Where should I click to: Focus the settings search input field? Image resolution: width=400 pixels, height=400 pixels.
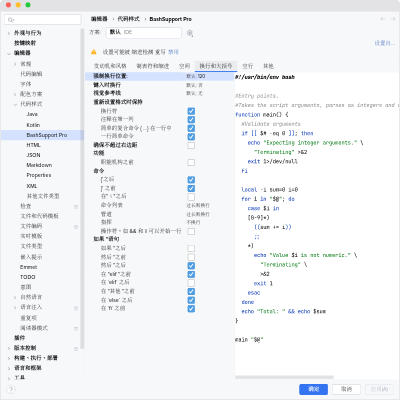point(43,20)
